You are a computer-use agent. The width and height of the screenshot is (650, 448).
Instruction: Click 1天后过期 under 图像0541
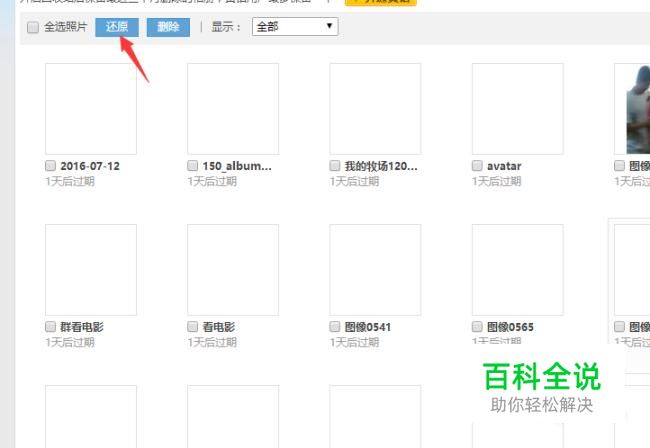pyautogui.click(x=354, y=342)
